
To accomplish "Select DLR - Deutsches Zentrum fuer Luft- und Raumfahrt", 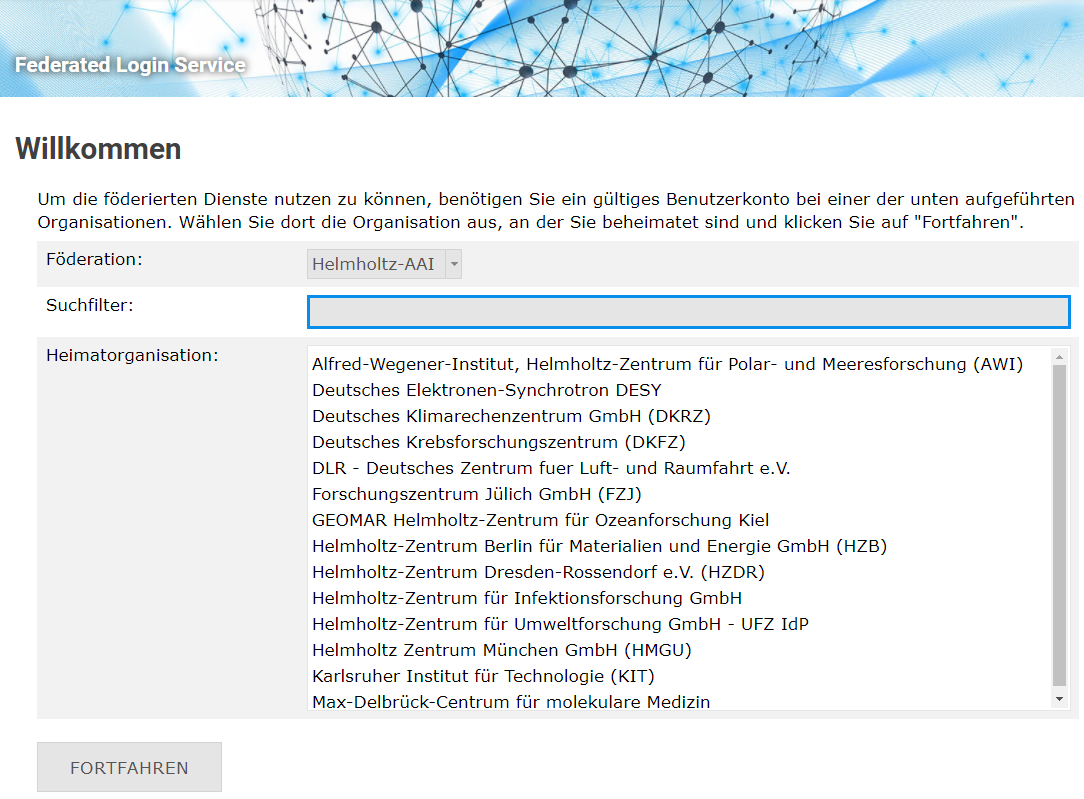I will 550,469.
